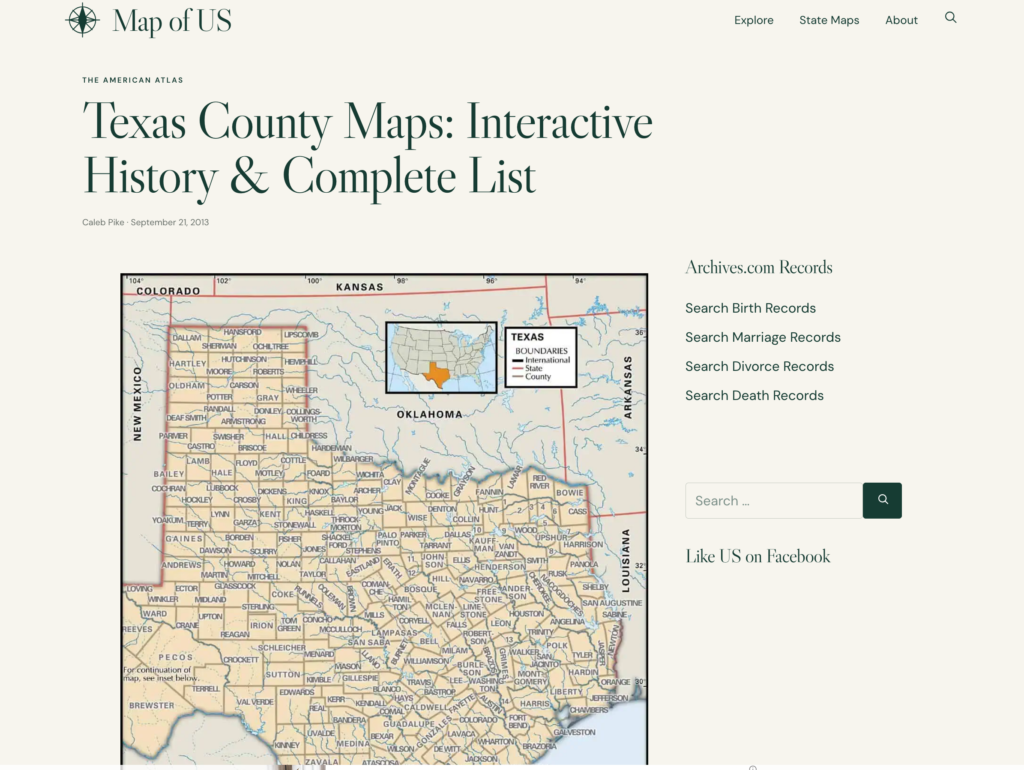Click the ARKANSAS label on the map
1024x770 pixels.
click(x=628, y=387)
